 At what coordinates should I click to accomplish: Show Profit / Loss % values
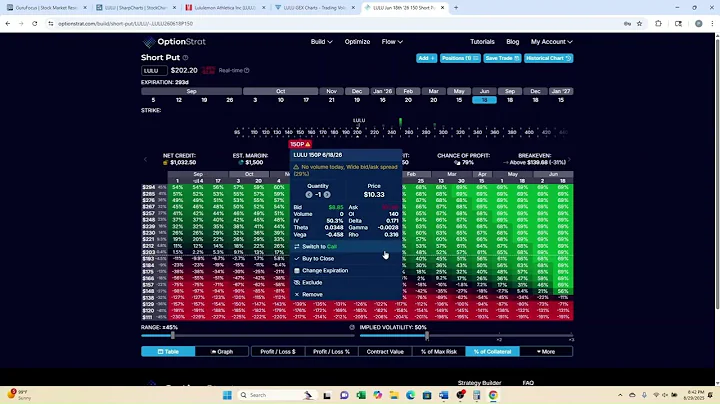(331, 352)
